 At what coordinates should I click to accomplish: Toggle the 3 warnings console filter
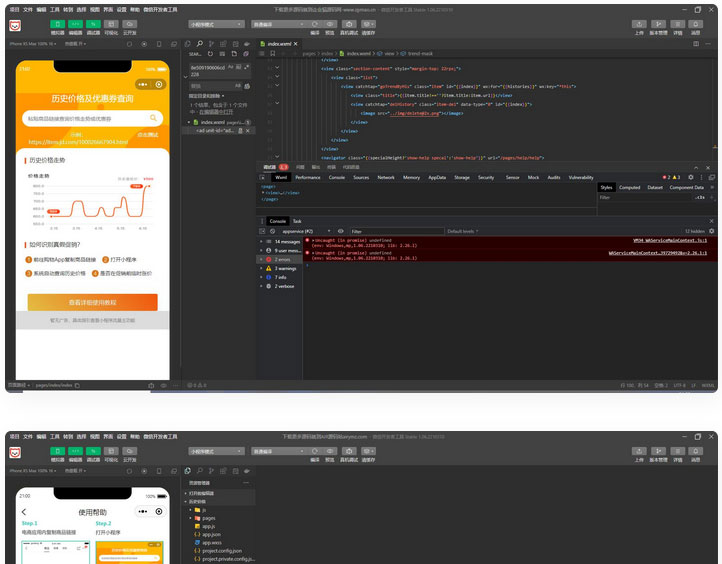click(x=285, y=268)
